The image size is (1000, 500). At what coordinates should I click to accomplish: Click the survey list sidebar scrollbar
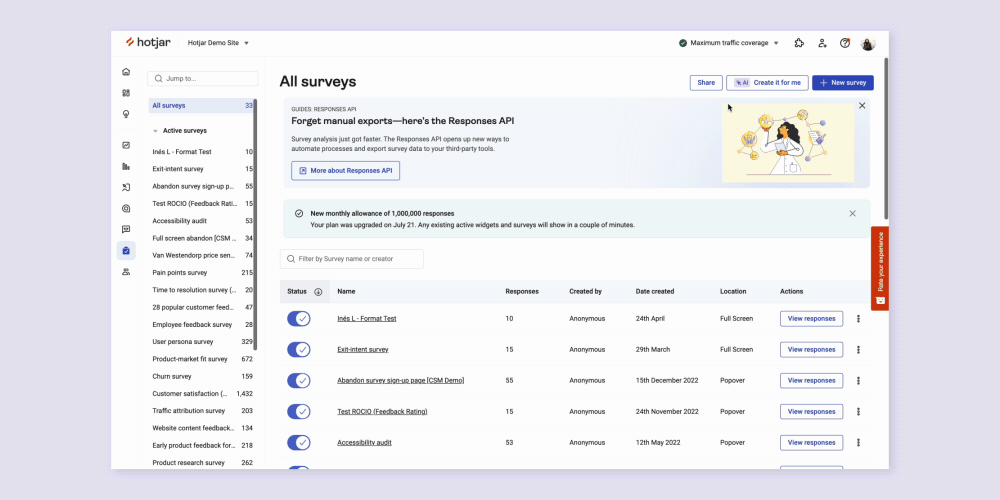point(256,223)
